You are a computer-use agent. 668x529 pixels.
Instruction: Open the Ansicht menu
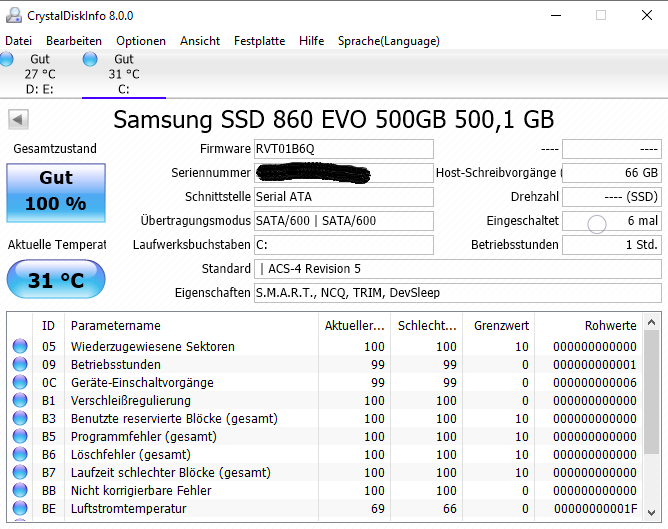(200, 41)
